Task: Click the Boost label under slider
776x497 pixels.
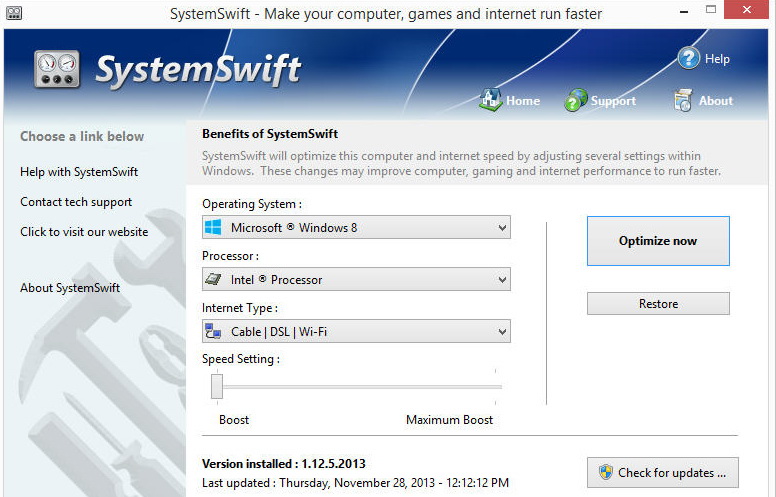Action: click(x=234, y=420)
